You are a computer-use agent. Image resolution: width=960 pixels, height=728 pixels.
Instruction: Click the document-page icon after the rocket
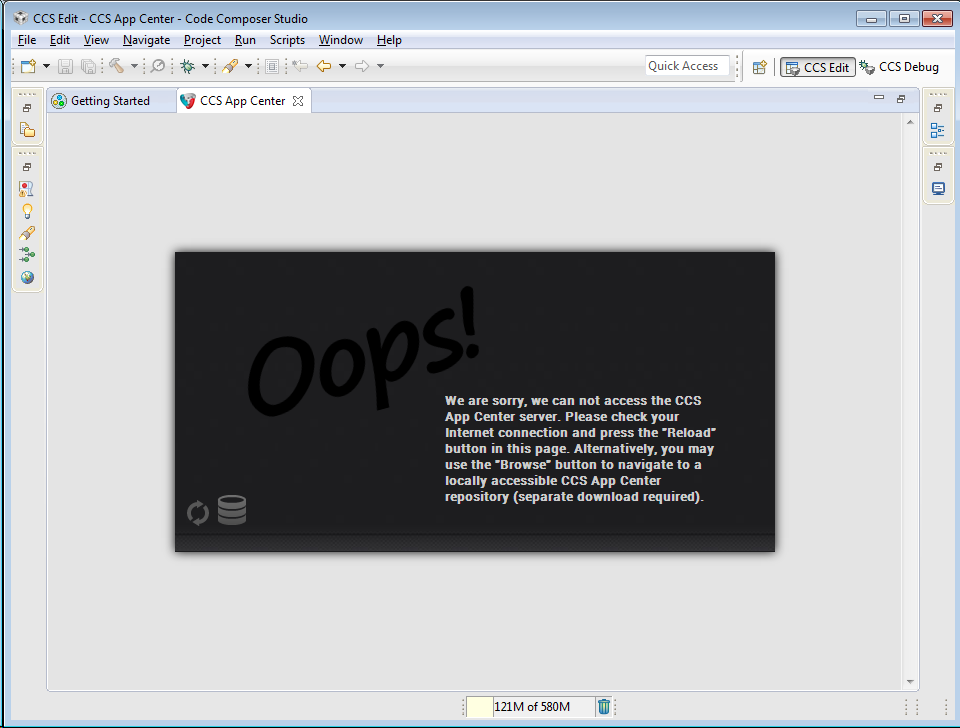pos(272,66)
